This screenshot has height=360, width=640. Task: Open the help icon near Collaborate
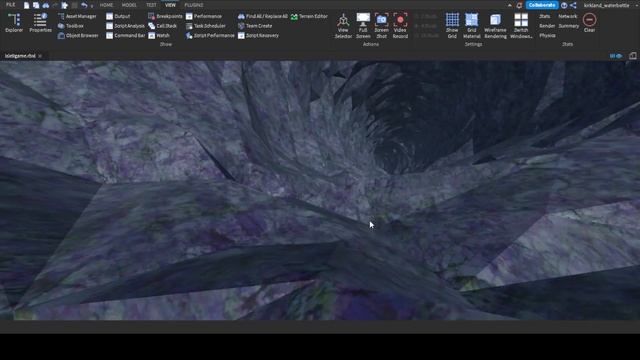[564, 5]
